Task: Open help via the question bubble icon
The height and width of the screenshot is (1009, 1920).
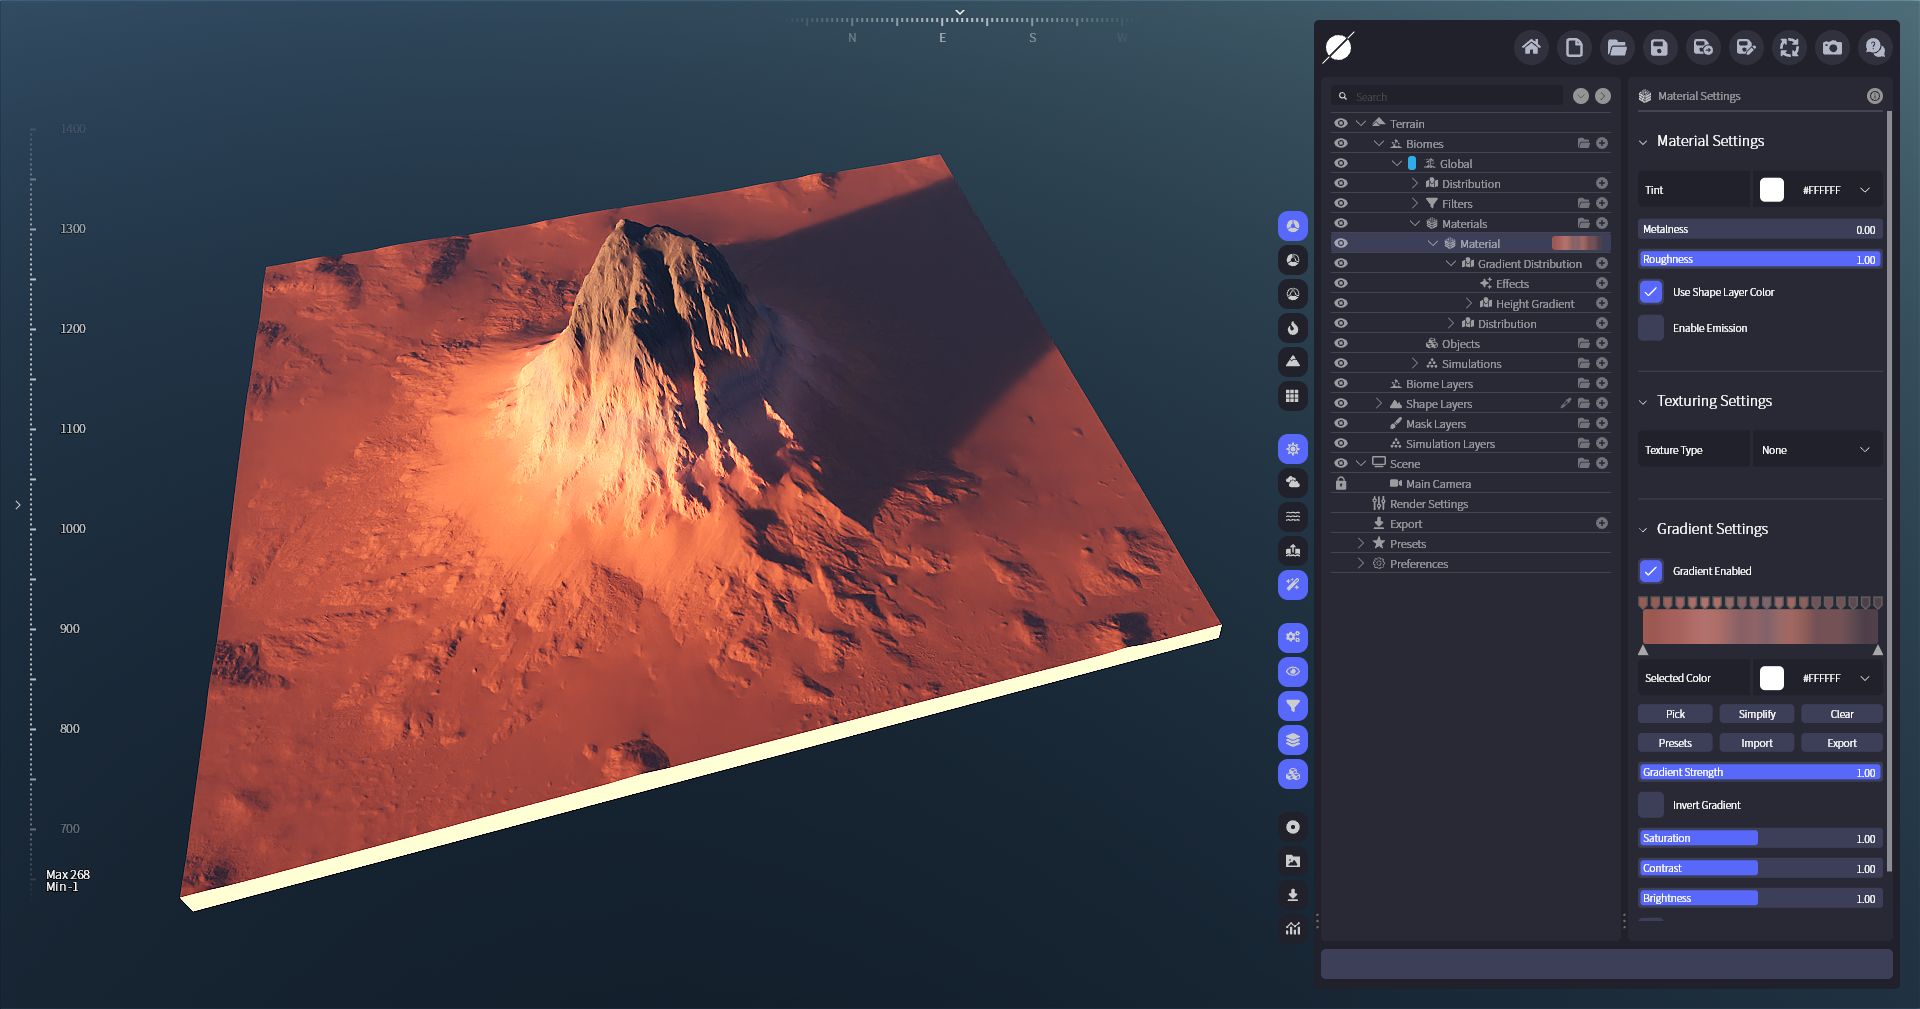Action: (1875, 47)
